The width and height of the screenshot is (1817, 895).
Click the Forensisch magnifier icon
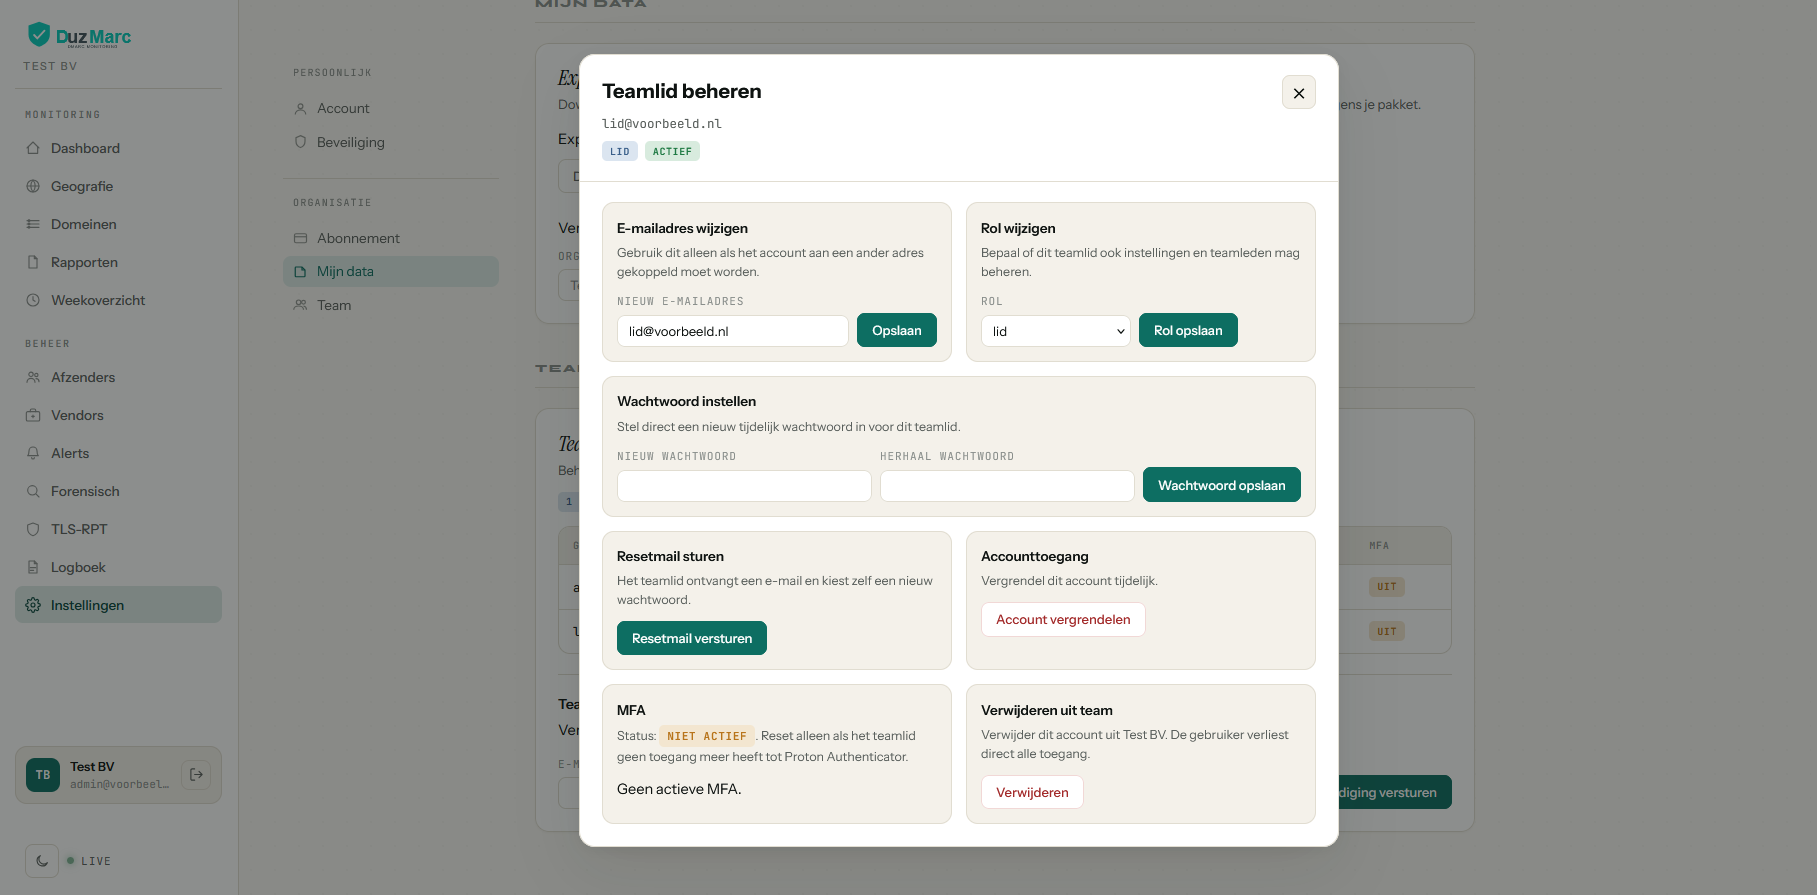coord(33,491)
